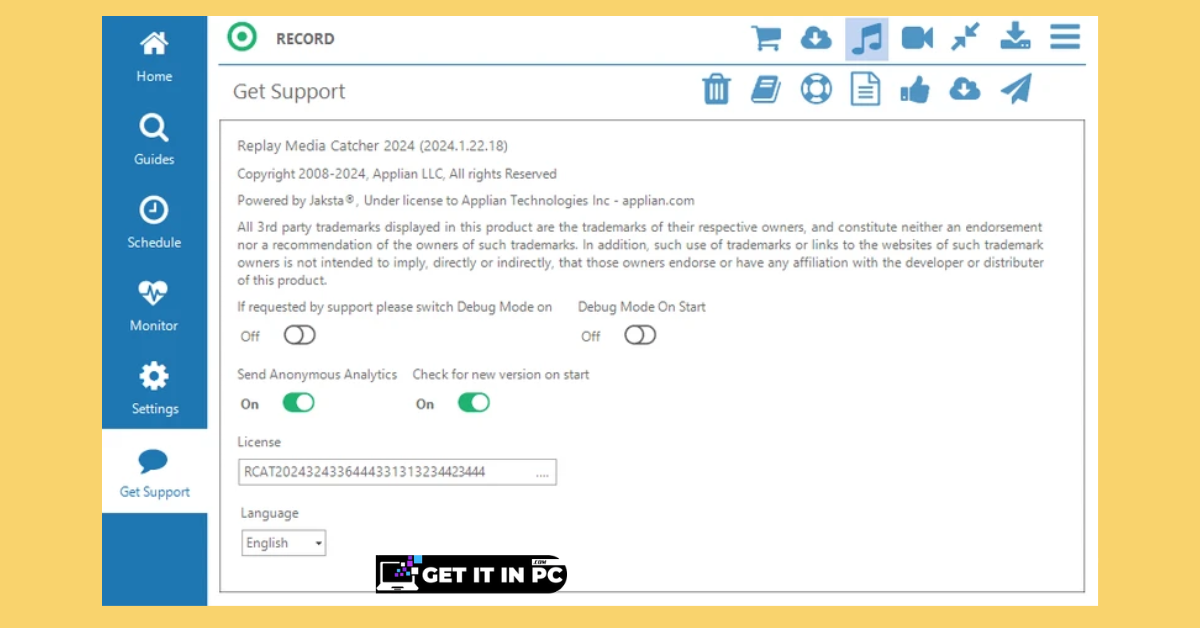Click the top cloud download icon
1200x628 pixels.
click(816, 39)
